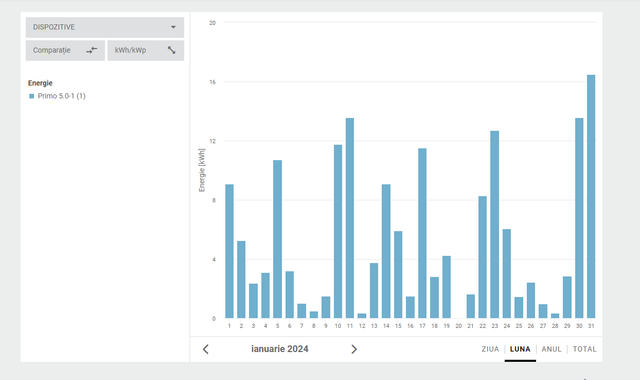
Task: Click the bar for day 18
Action: pyautogui.click(x=434, y=298)
